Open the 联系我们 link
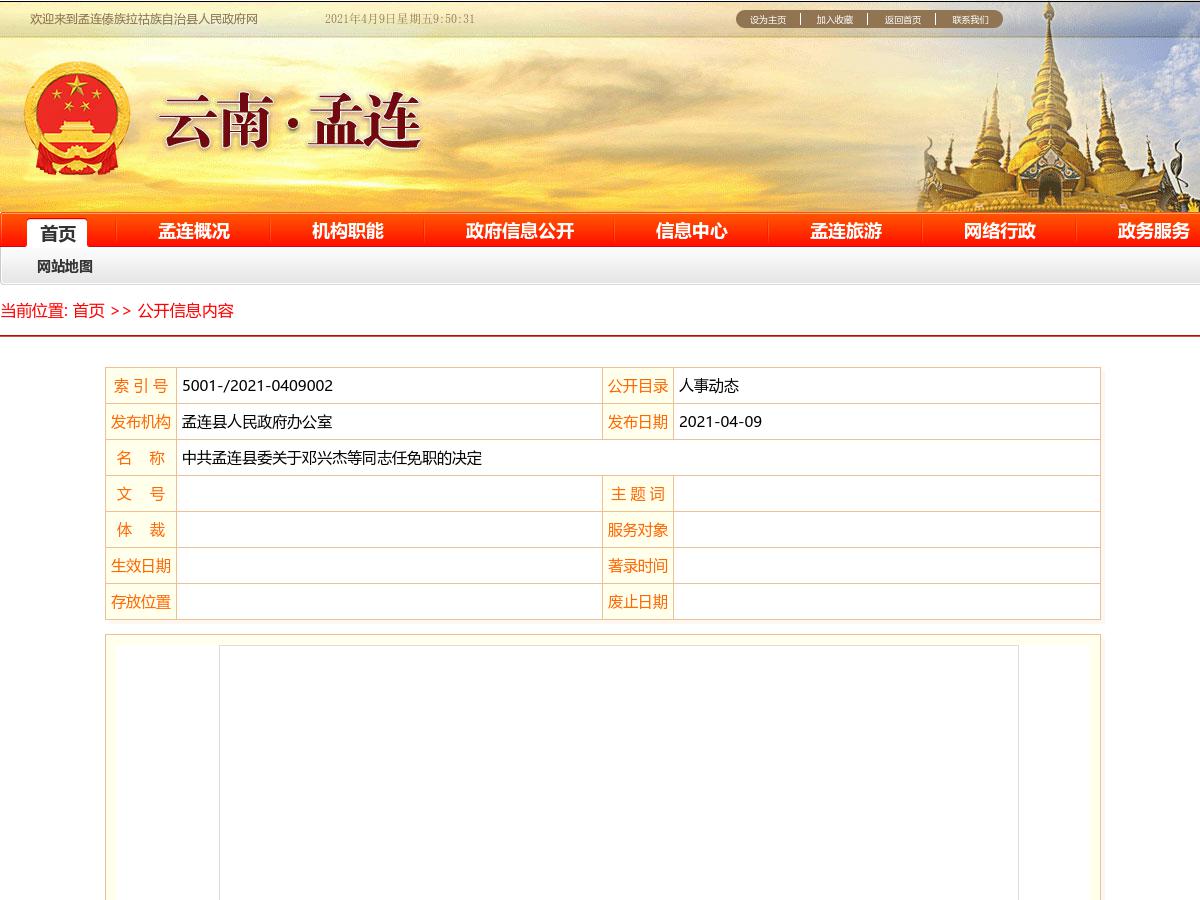1200x900 pixels. (x=970, y=20)
